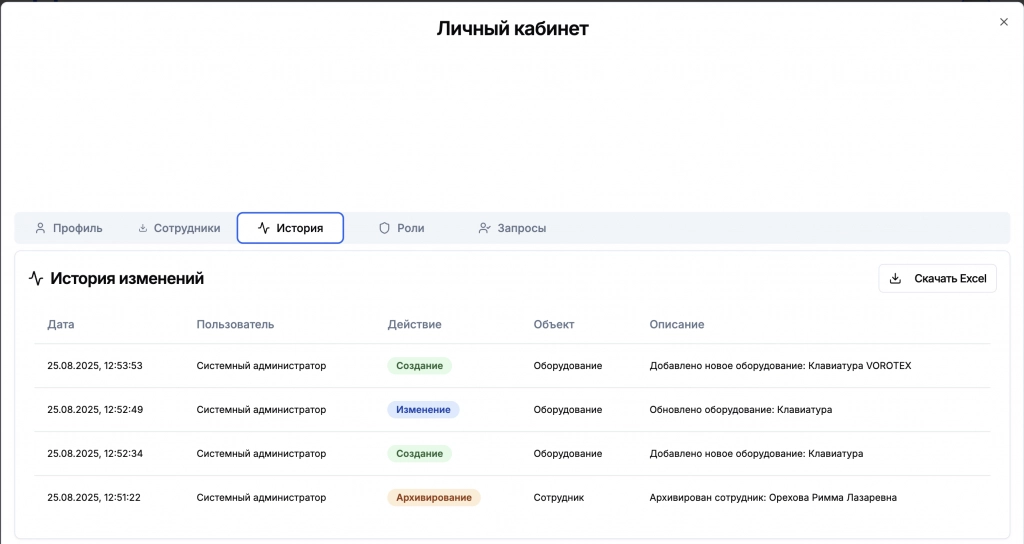The height and width of the screenshot is (544, 1024).
Task: Open the Профиль tab
Action: pyautogui.click(x=68, y=228)
